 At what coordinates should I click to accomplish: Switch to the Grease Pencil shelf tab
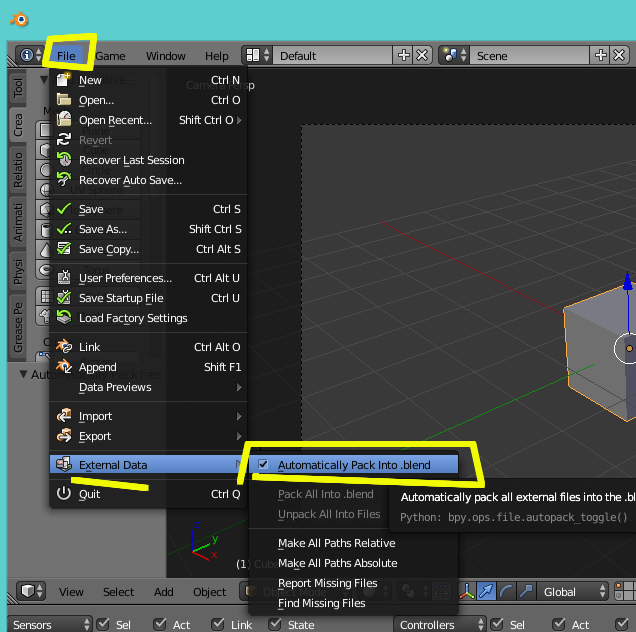pos(18,327)
